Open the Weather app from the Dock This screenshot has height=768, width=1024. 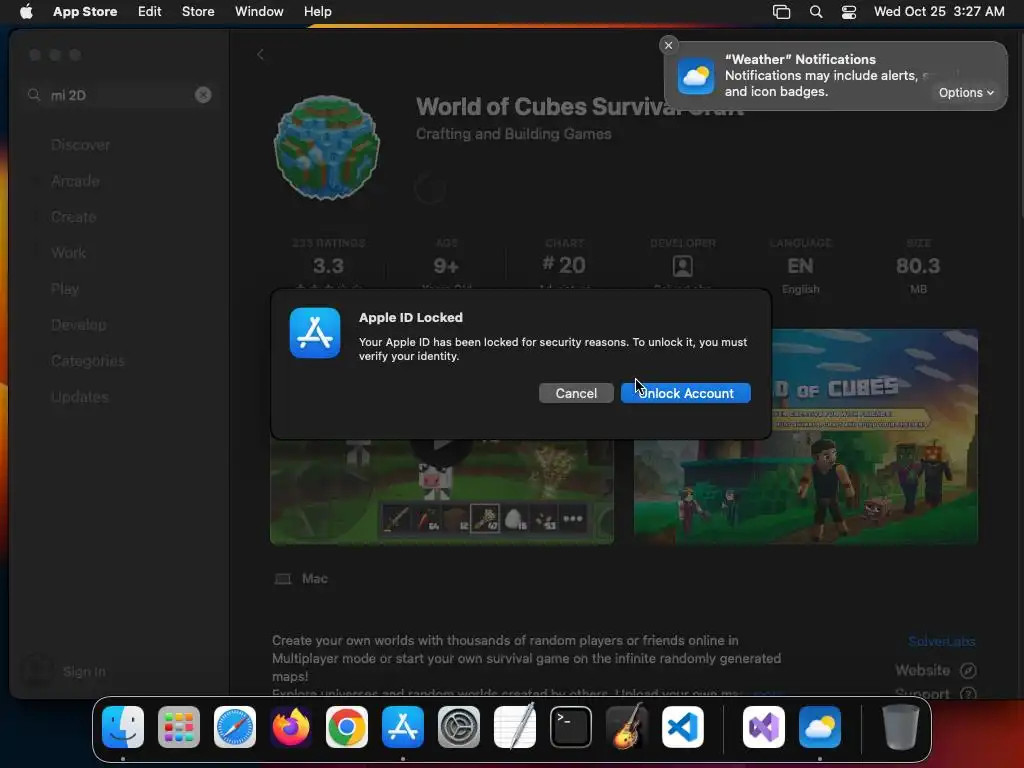[820, 727]
